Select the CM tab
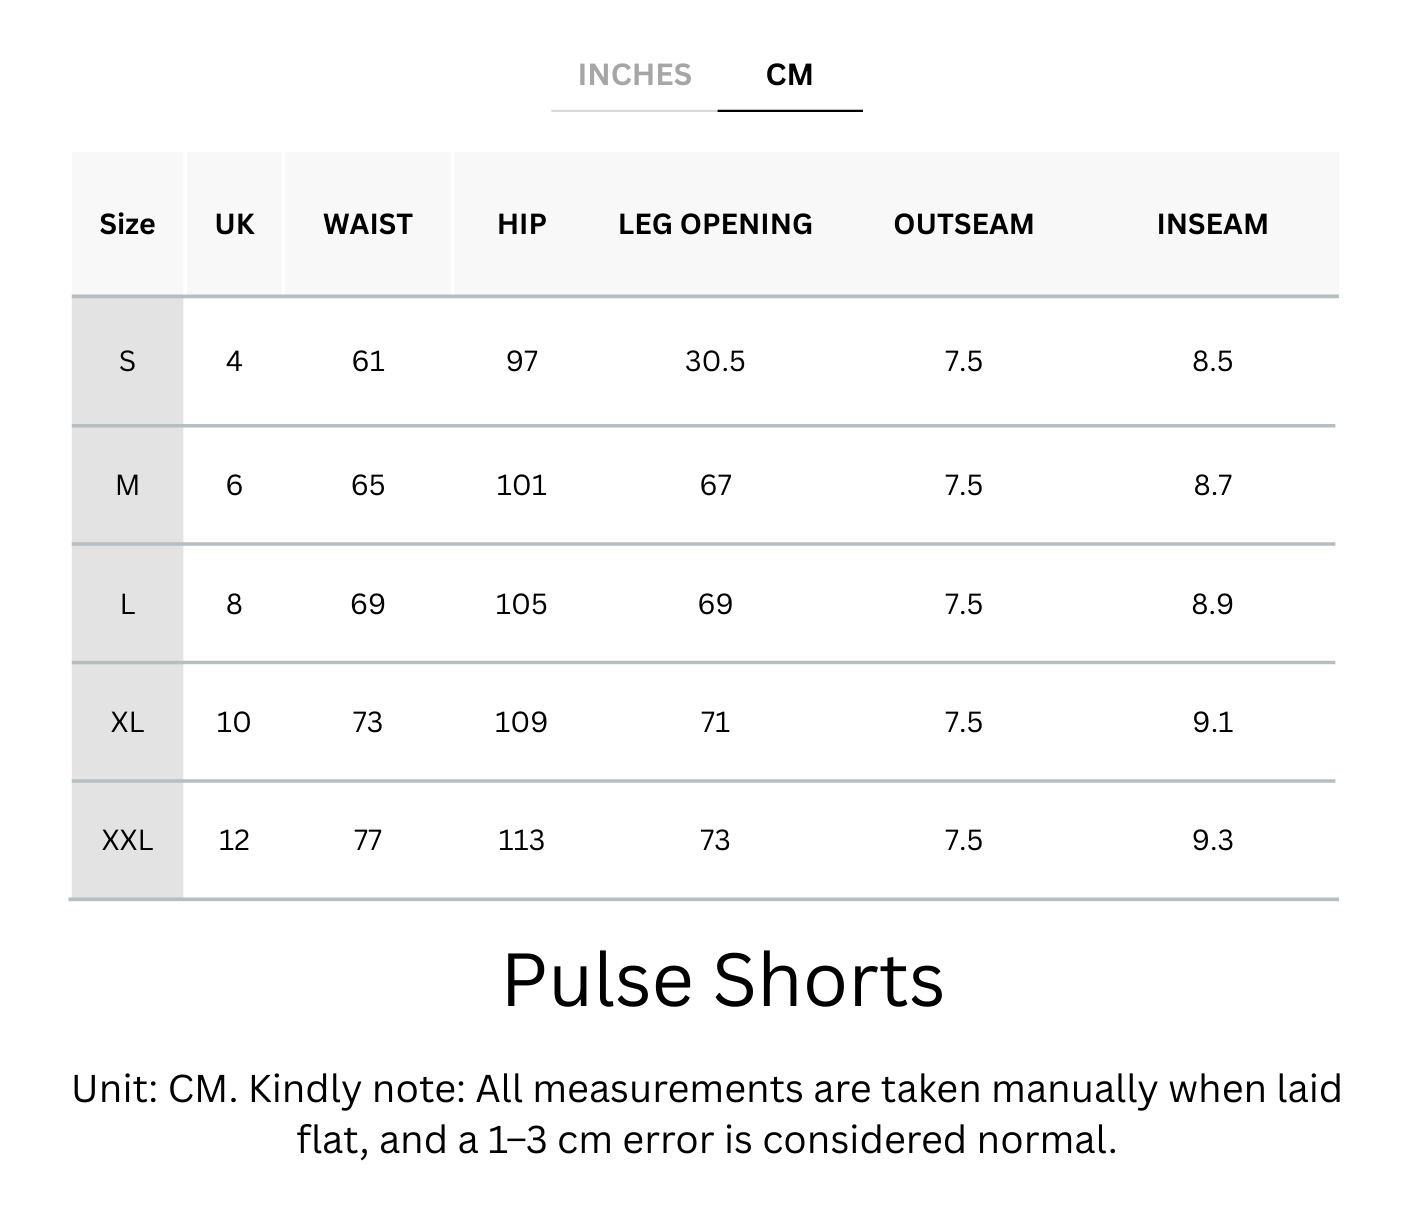The width and height of the screenshot is (1414, 1212). [x=789, y=75]
